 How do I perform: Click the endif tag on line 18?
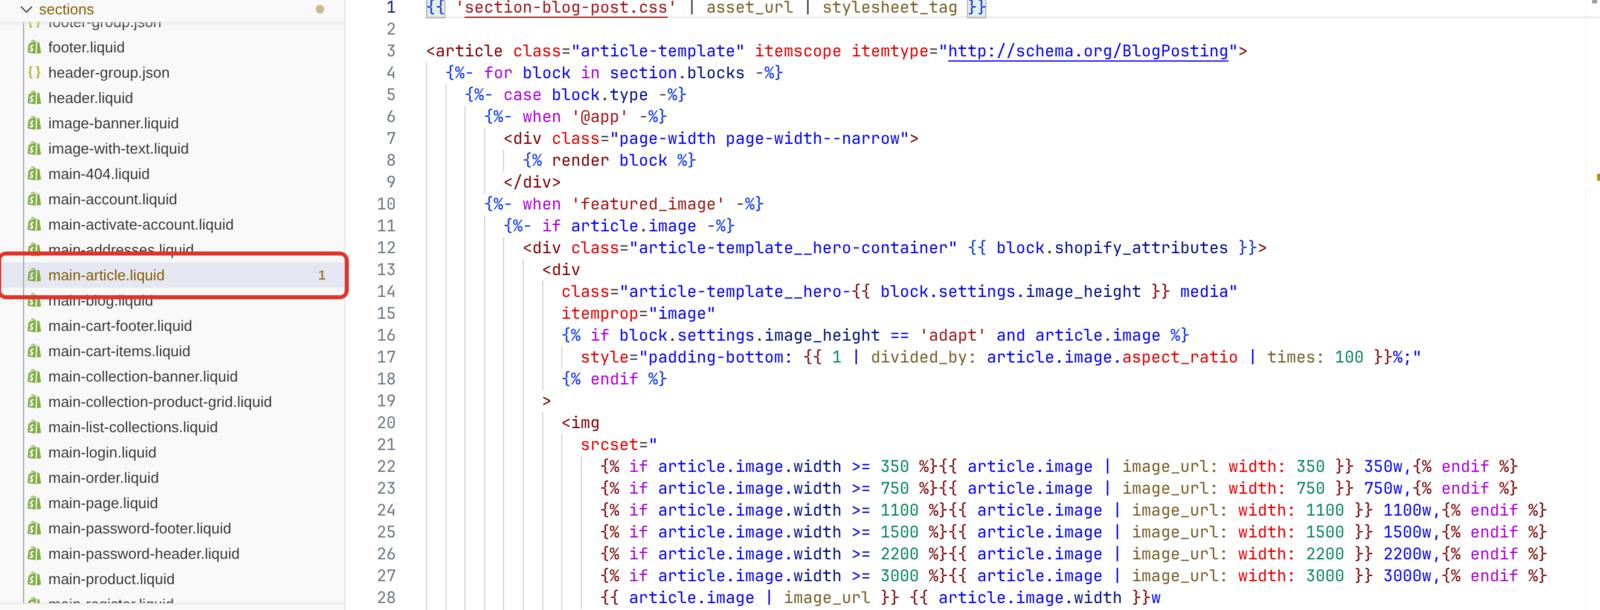pos(614,379)
